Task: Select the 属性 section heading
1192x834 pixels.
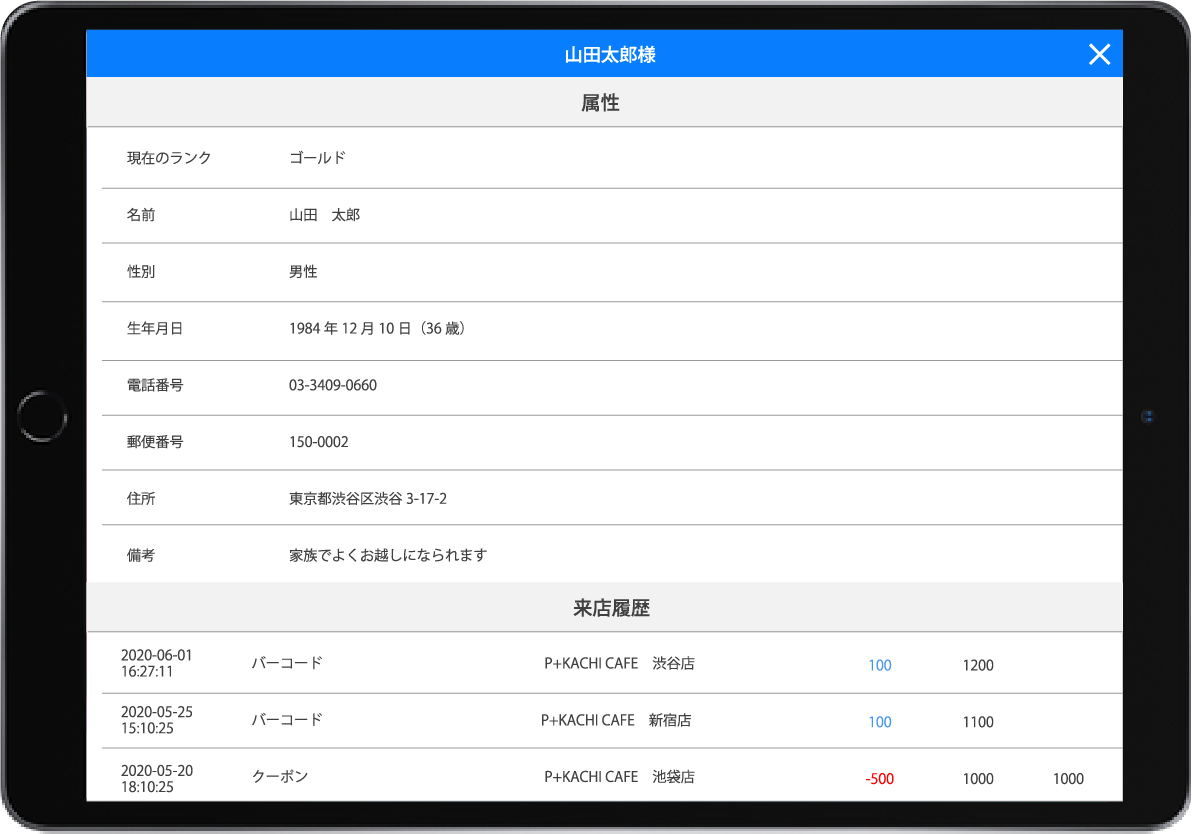Action: [601, 103]
